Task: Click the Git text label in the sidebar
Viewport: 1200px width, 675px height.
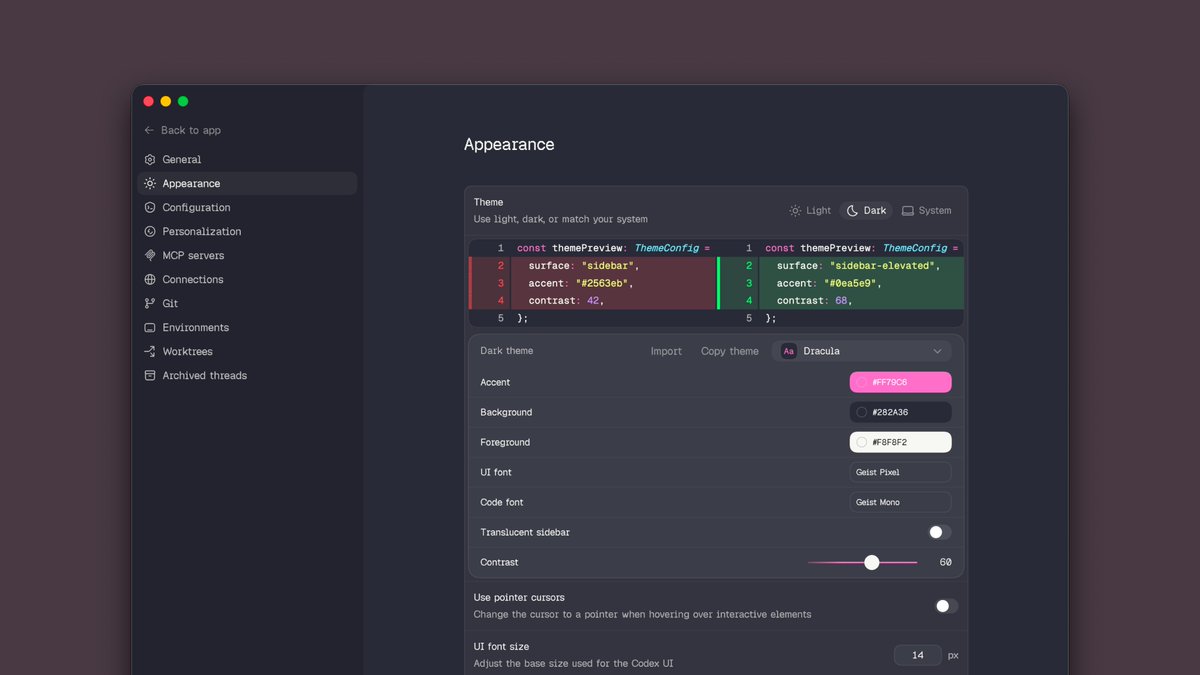Action: (170, 304)
